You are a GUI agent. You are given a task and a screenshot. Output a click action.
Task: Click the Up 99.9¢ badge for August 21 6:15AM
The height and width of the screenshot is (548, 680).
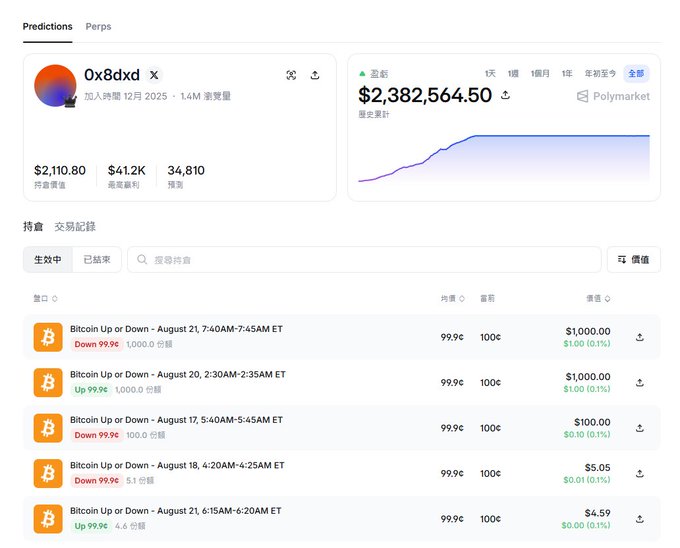coord(91,526)
